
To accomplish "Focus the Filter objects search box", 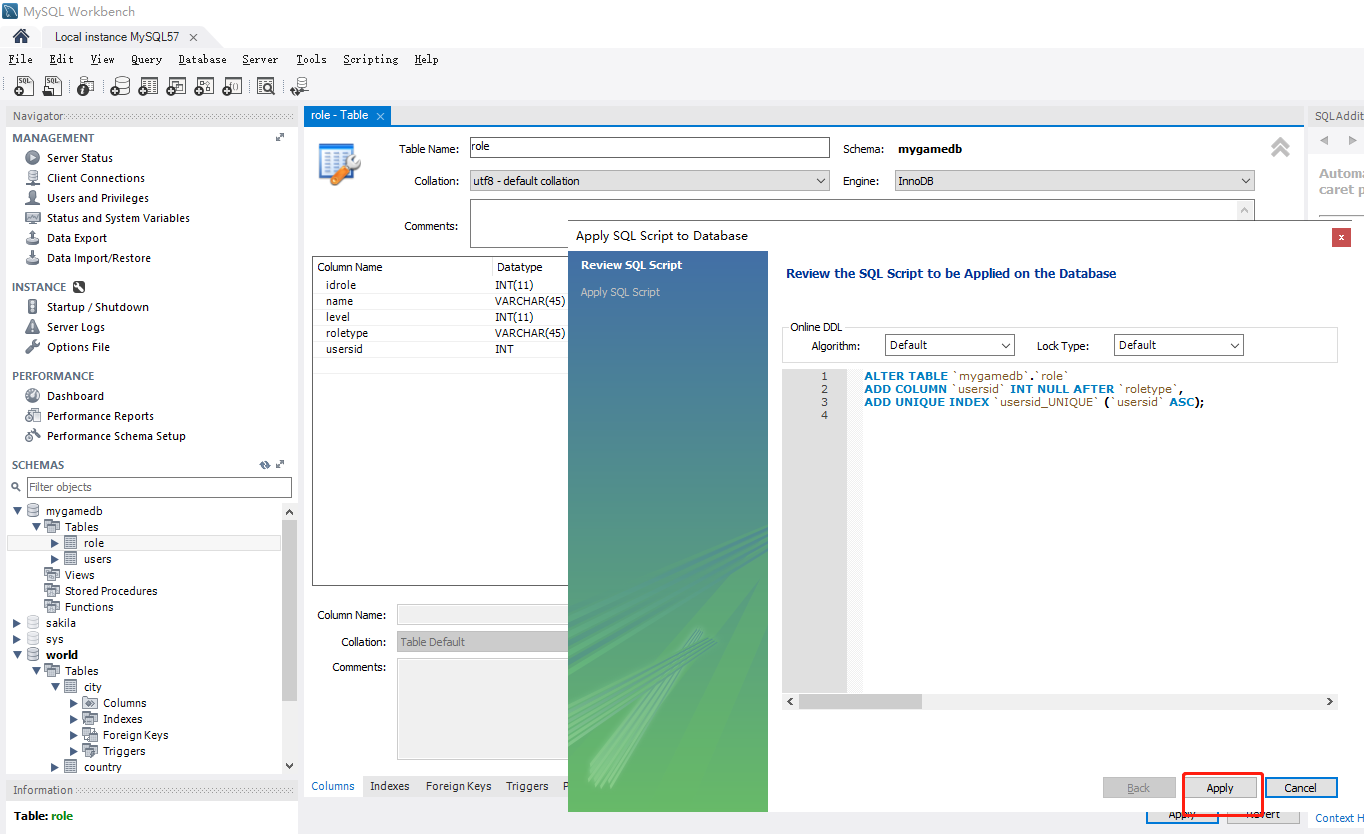I will click(x=159, y=487).
